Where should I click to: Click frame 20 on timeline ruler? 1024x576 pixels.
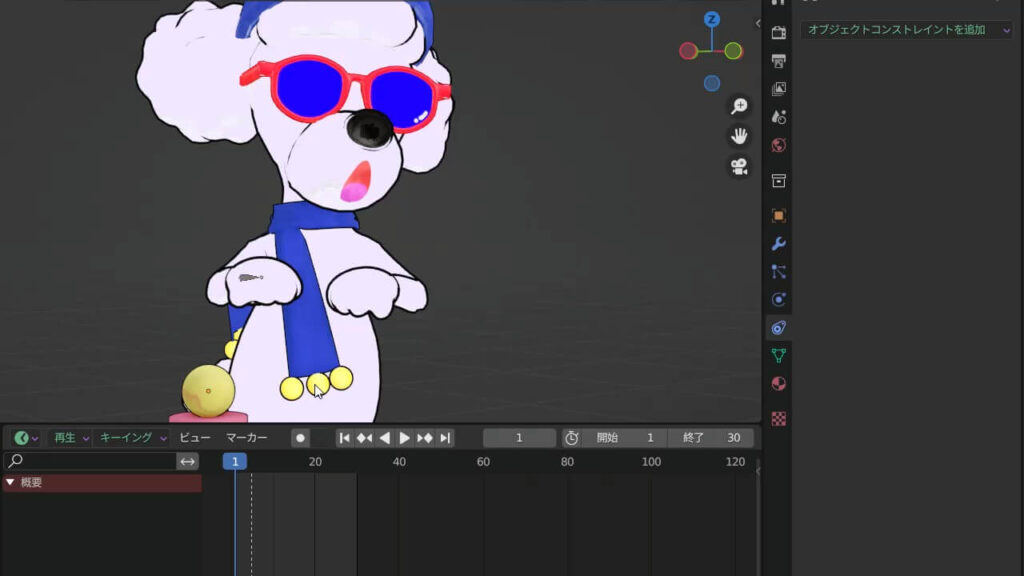point(315,462)
